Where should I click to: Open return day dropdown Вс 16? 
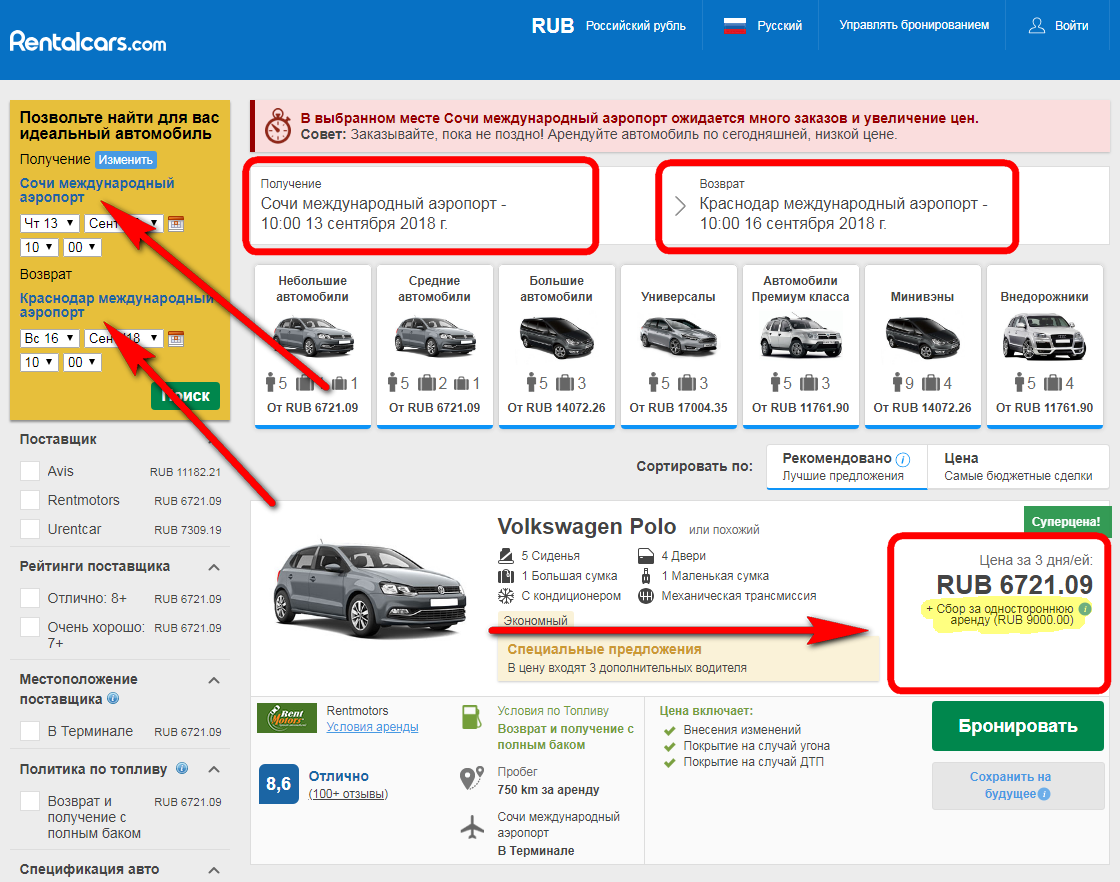pyautogui.click(x=49, y=339)
